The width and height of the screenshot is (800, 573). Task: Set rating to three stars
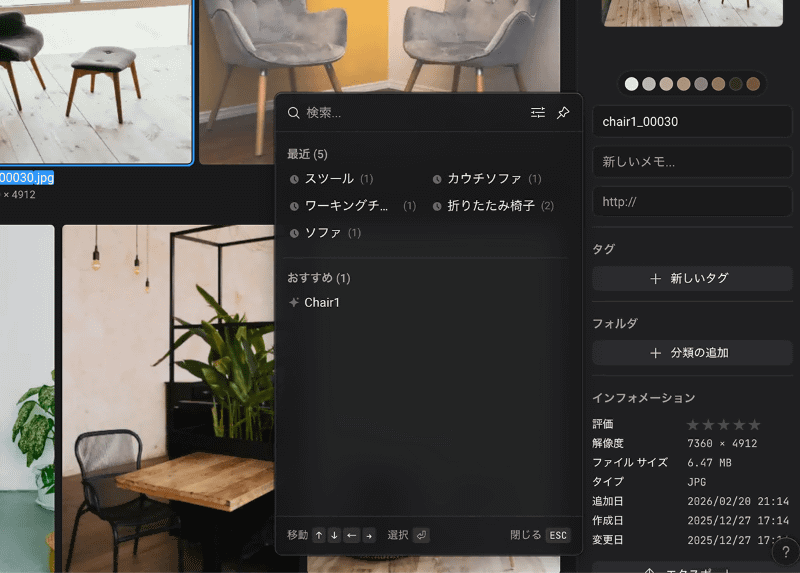(724, 425)
